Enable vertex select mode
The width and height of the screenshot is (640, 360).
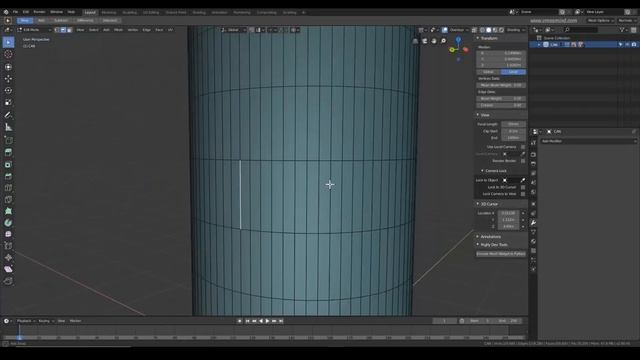coord(57,30)
